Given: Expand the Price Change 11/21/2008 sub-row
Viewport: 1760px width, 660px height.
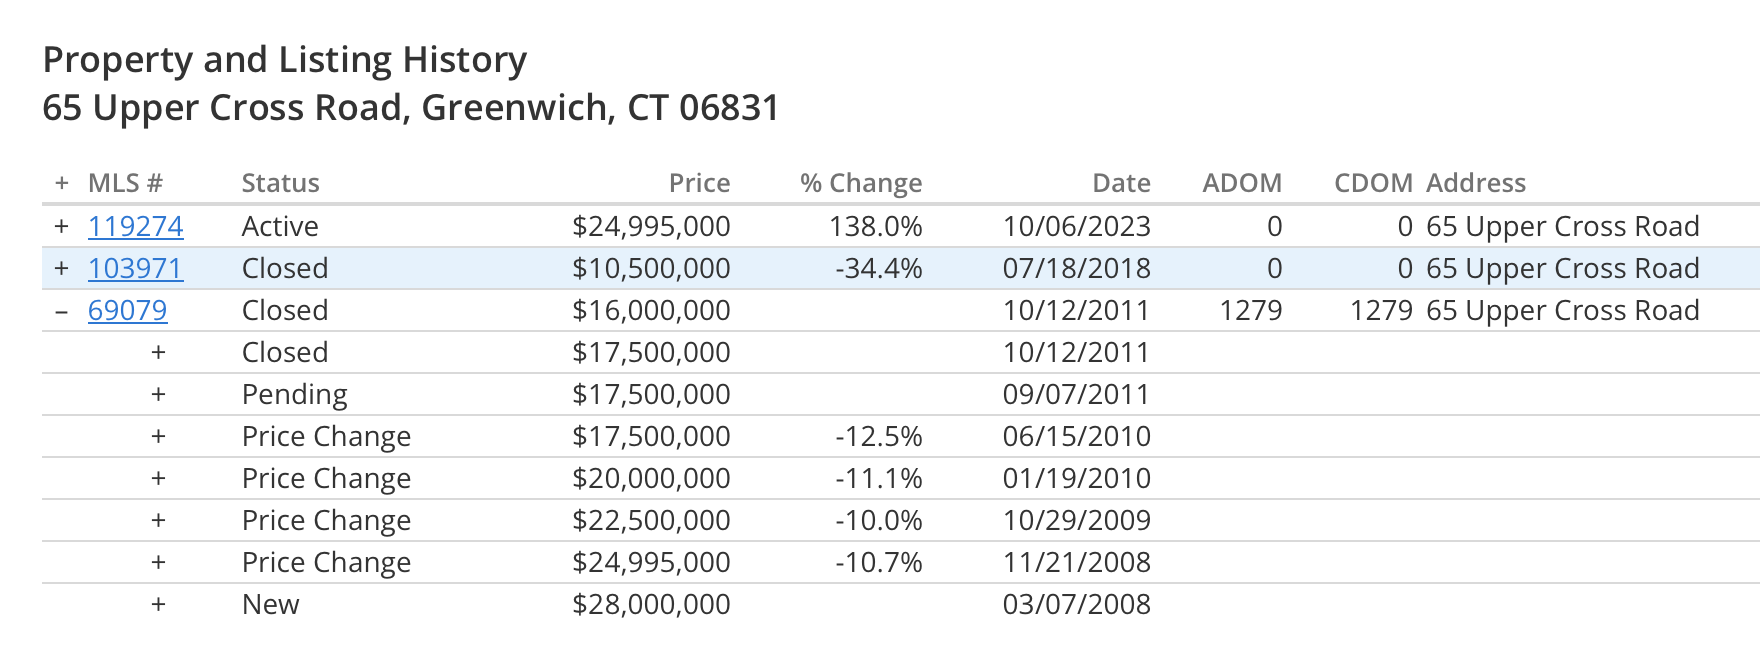Looking at the screenshot, I should [158, 562].
